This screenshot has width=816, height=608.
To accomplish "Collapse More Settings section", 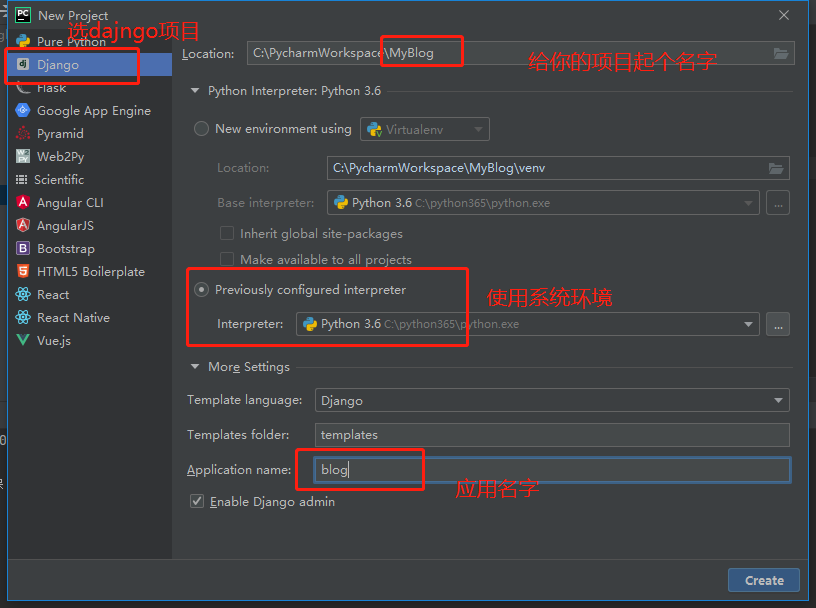I will pyautogui.click(x=195, y=366).
